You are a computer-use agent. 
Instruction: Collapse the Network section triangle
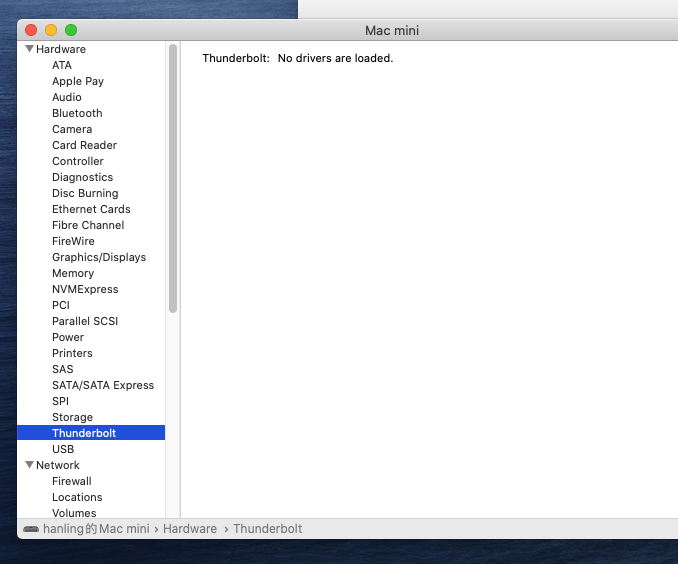click(29, 465)
